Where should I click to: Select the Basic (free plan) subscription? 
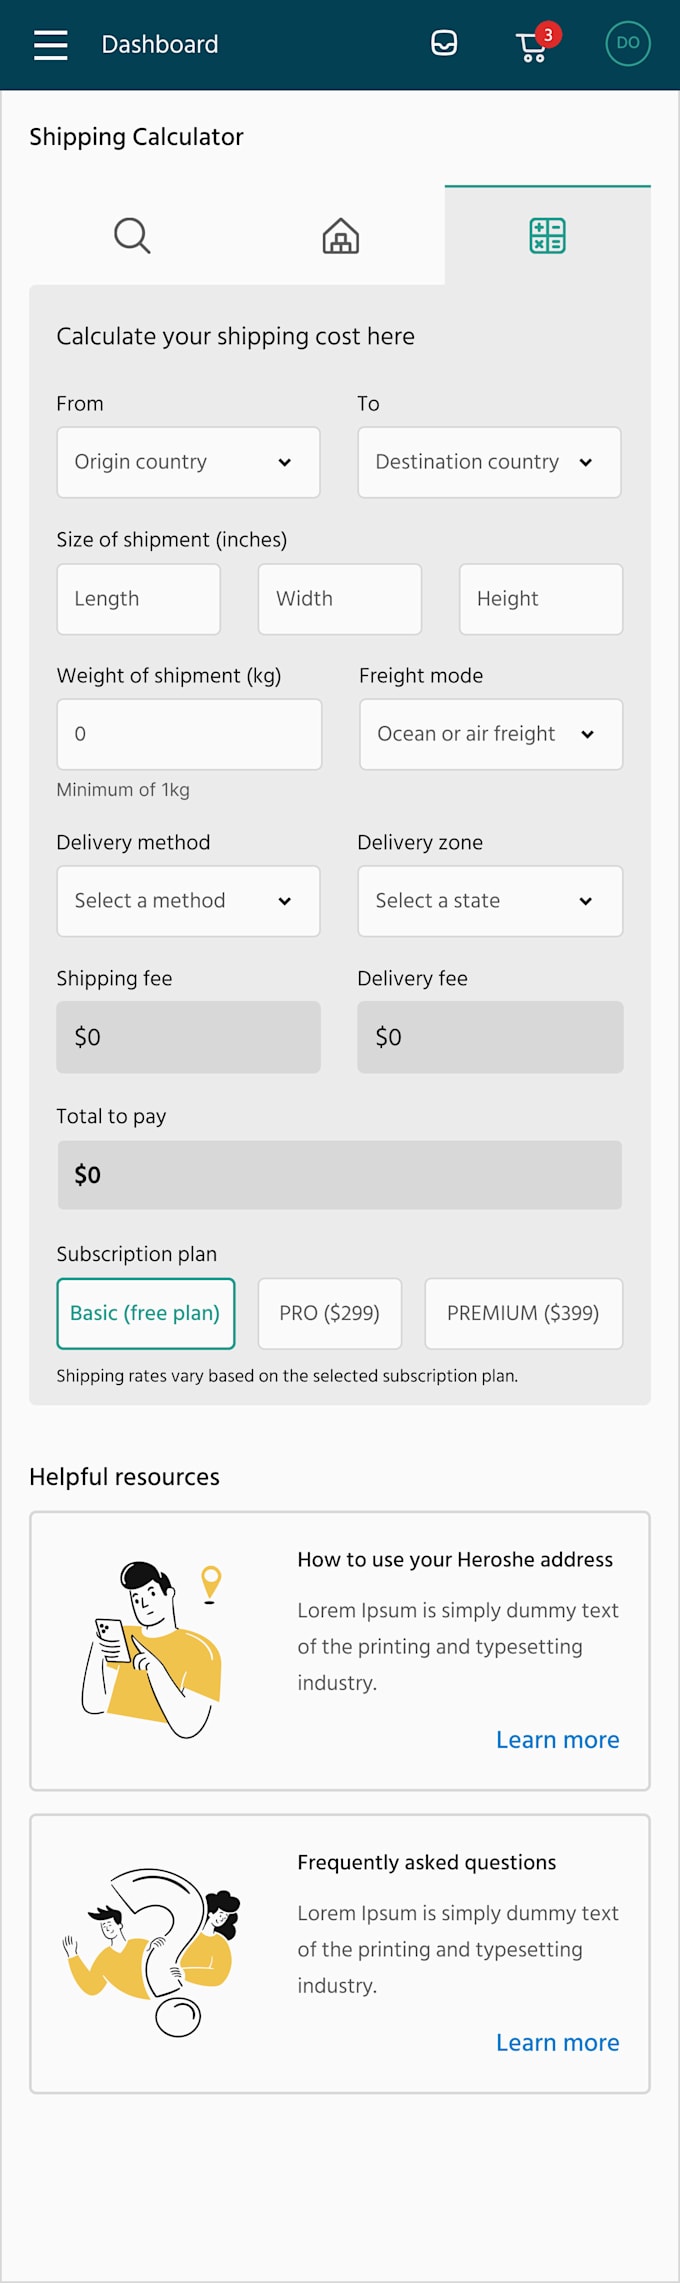[146, 1314]
